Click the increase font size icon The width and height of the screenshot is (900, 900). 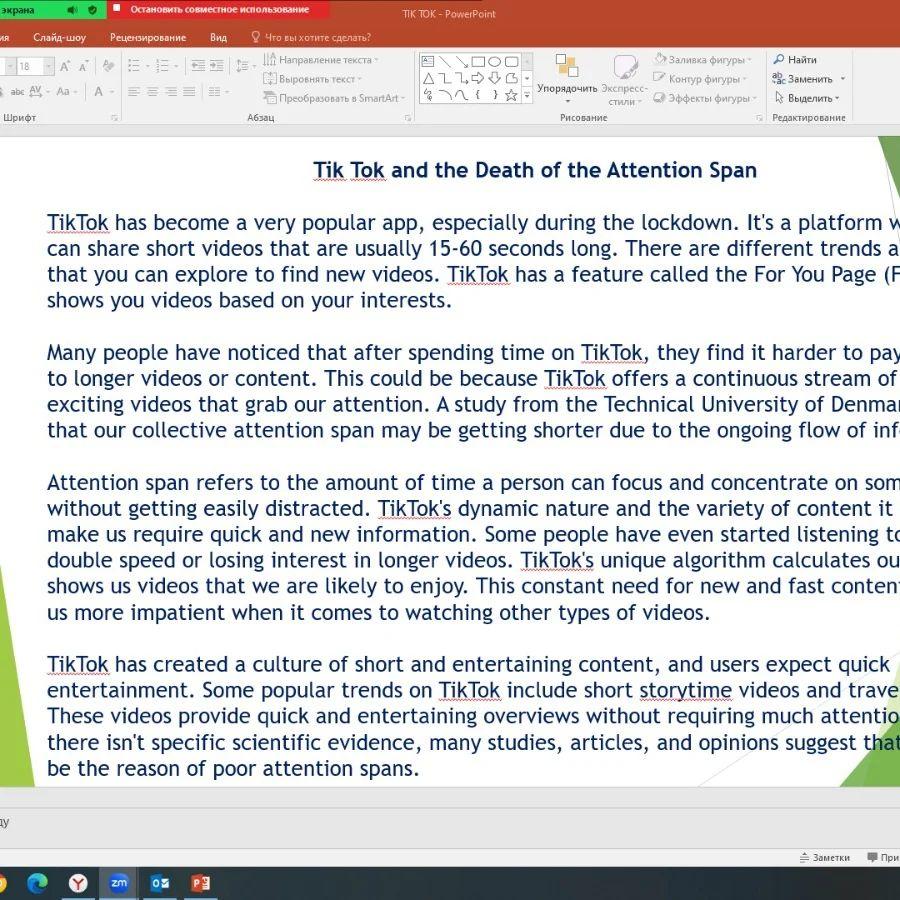(65, 67)
